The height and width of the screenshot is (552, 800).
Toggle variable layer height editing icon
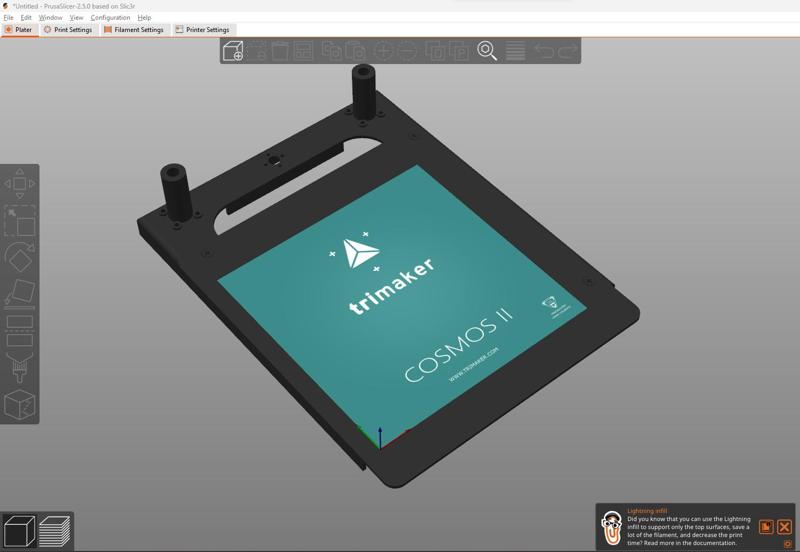click(515, 51)
